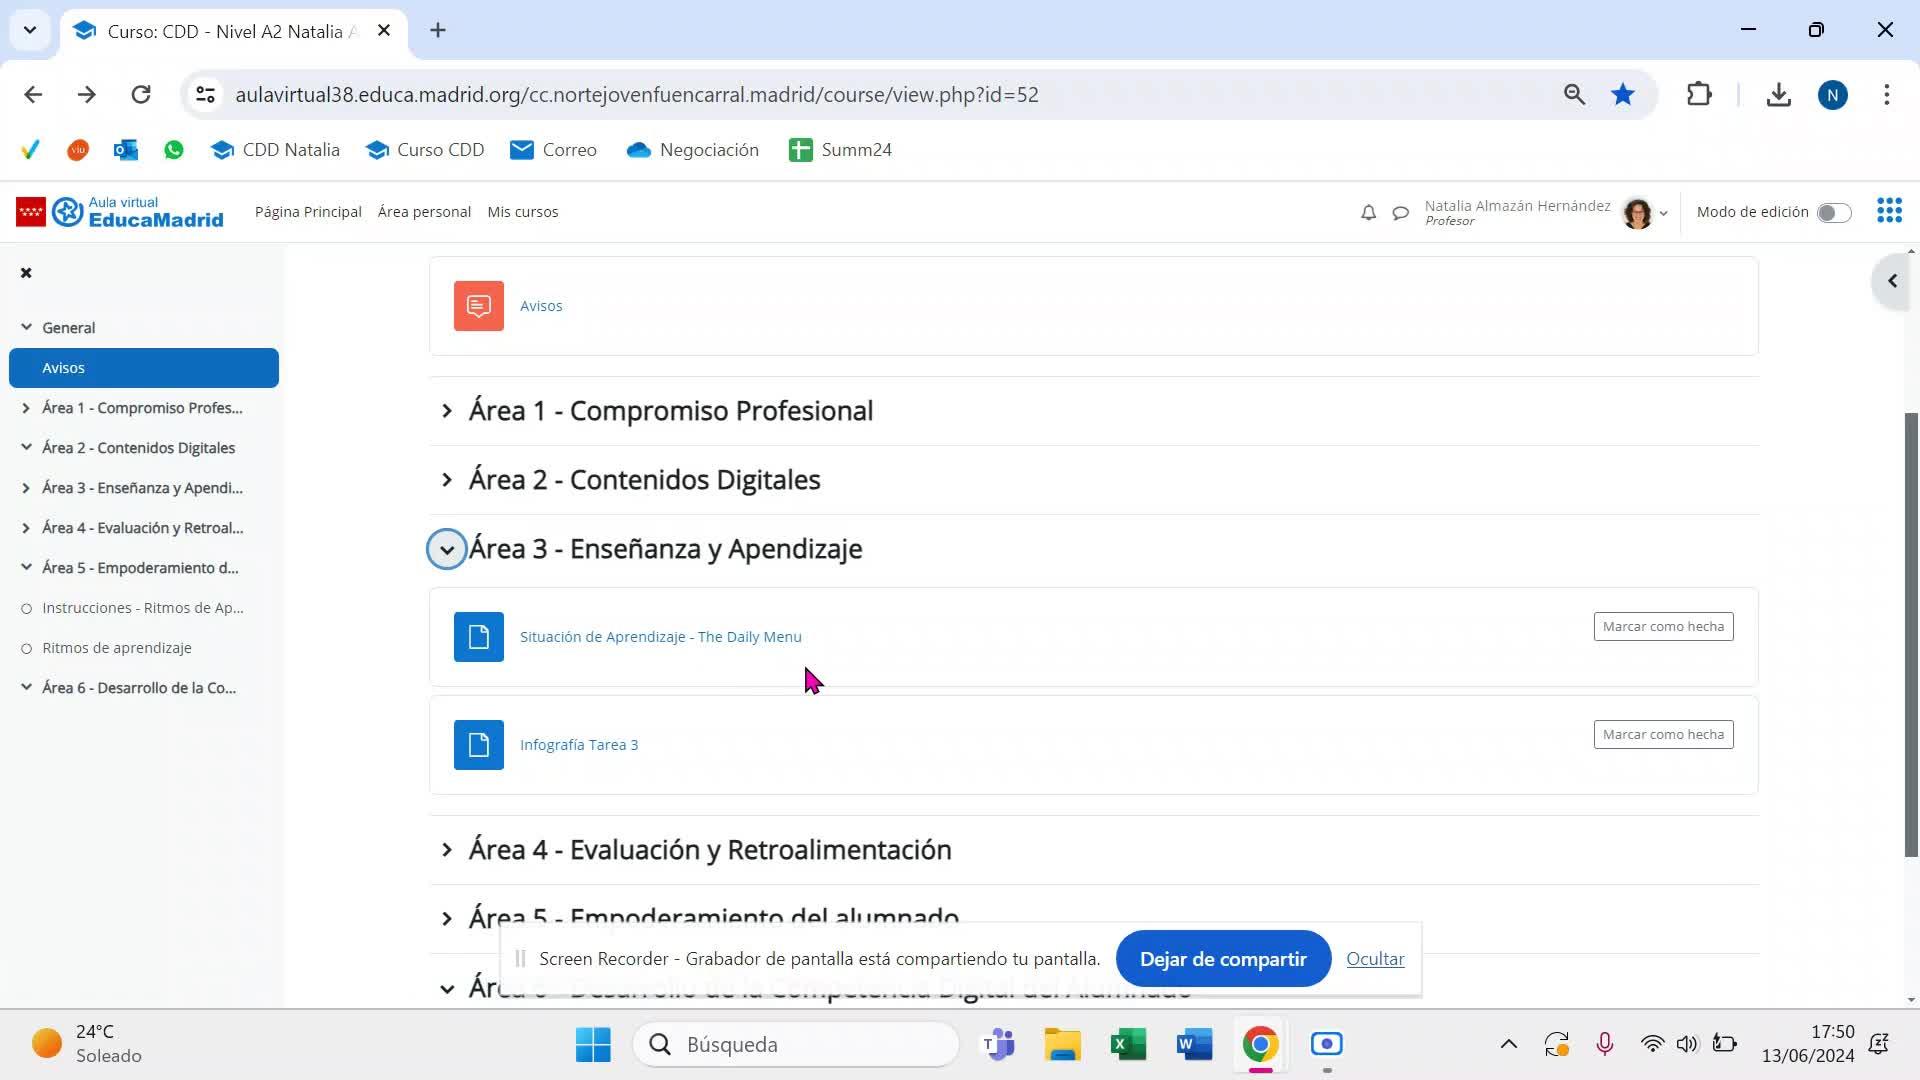Close the course index sidebar
This screenshot has width=1920, height=1080.
[26, 273]
